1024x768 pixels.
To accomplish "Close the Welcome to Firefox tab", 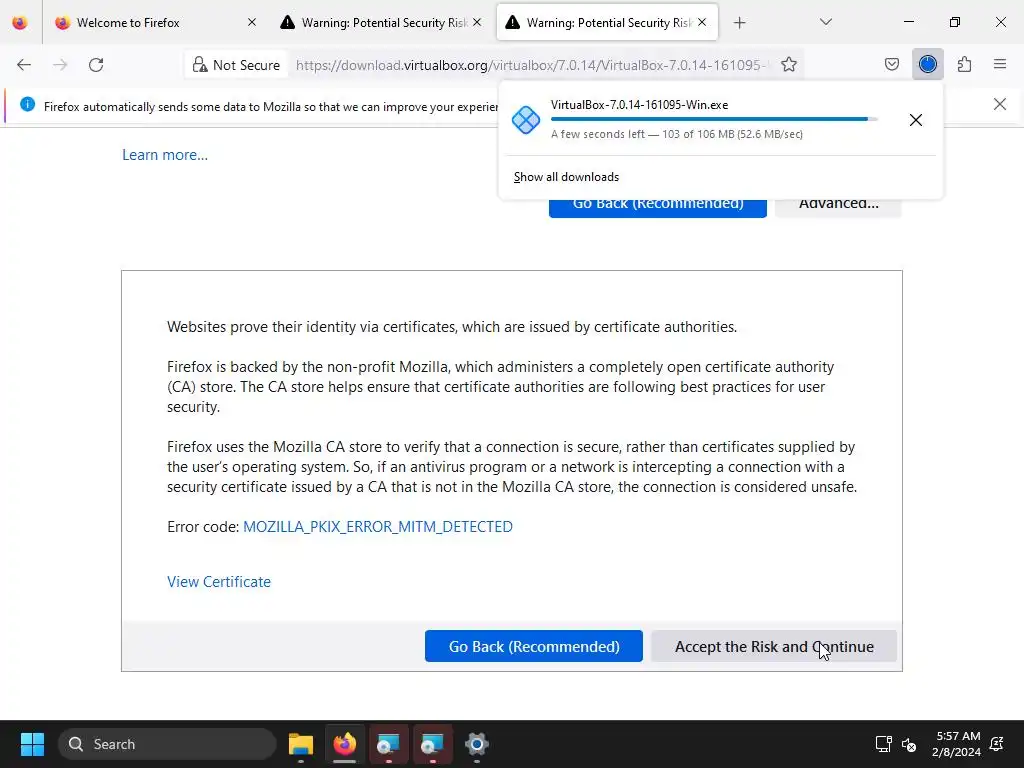I will click(252, 23).
